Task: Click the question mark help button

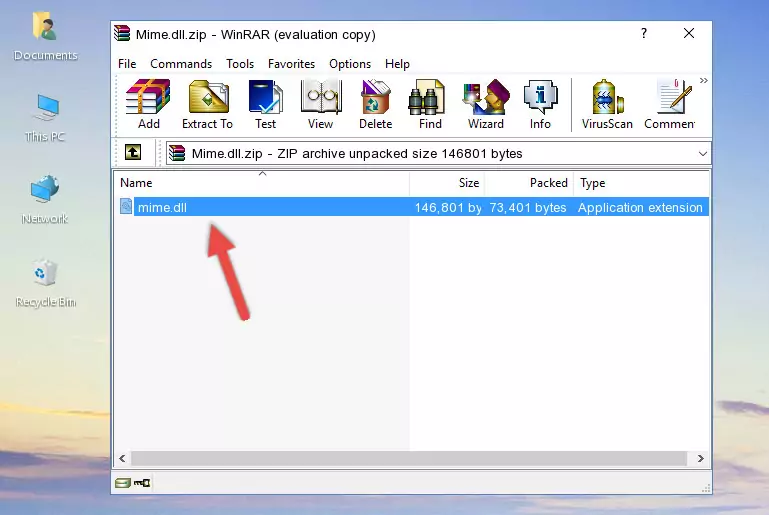Action: point(644,33)
